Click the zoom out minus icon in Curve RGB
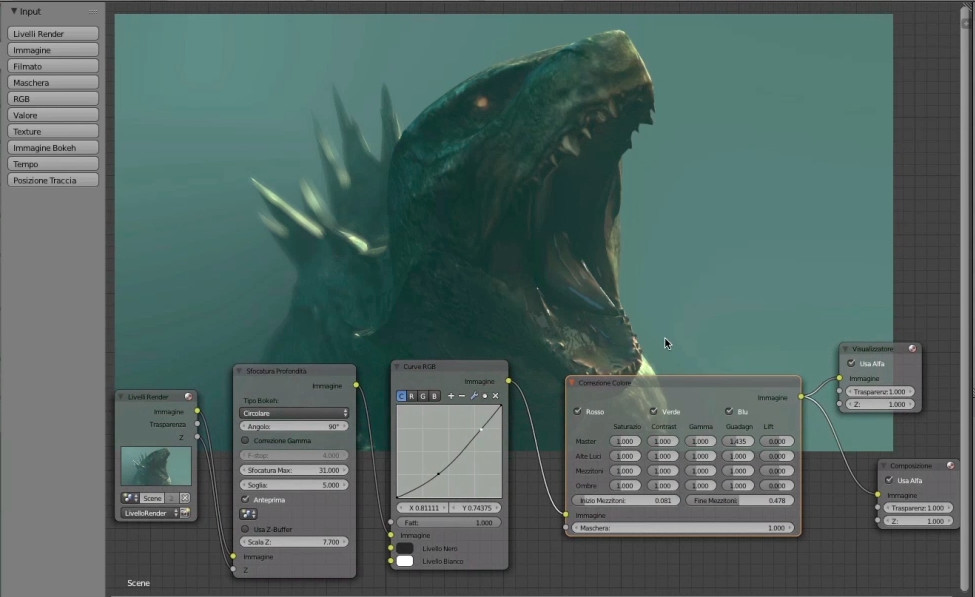 tap(462, 396)
